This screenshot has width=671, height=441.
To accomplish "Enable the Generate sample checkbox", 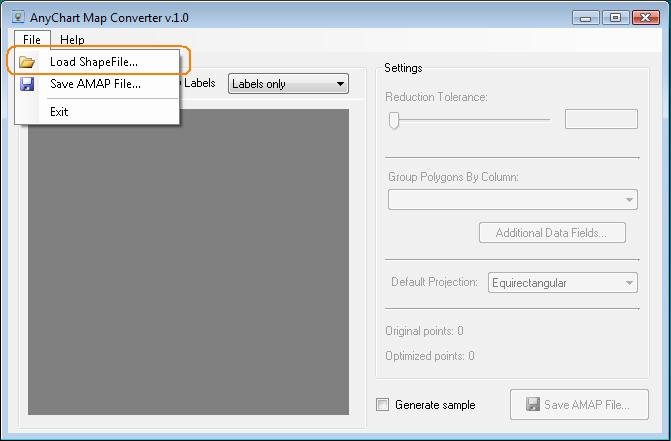I will [382, 405].
